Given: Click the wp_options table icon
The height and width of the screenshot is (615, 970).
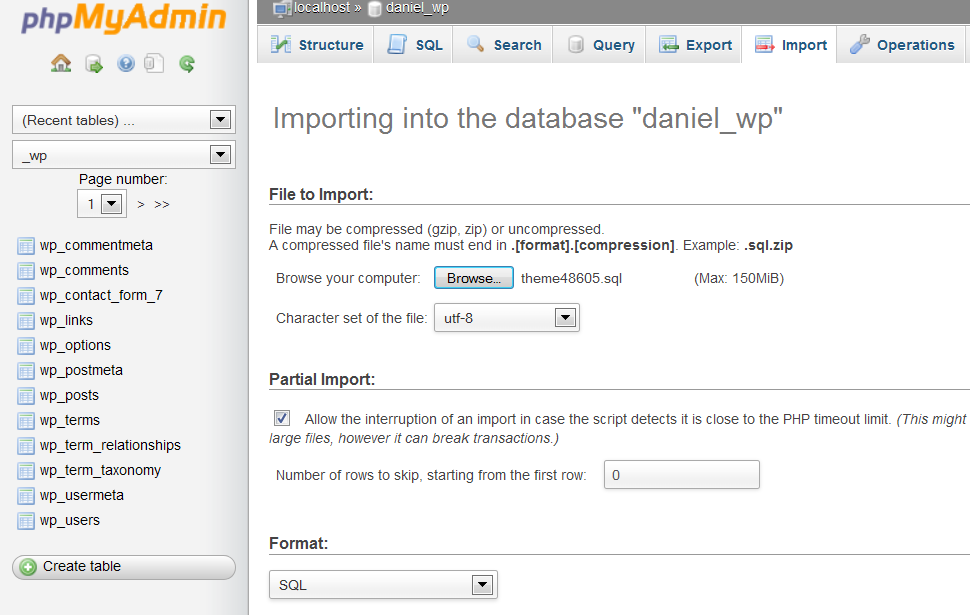Looking at the screenshot, I should coord(26,345).
